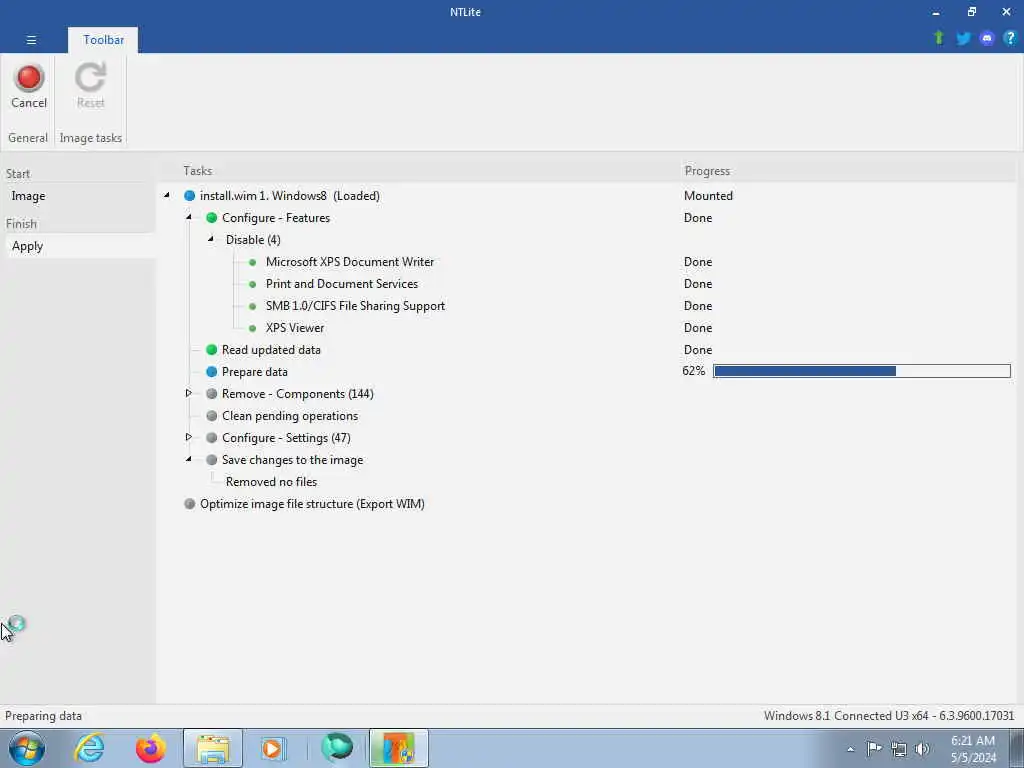Click the Tasks column header
The image size is (1024, 768).
point(197,170)
